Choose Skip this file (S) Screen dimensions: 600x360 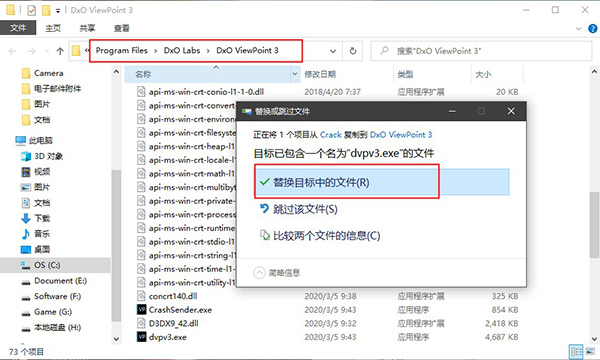[x=299, y=209]
